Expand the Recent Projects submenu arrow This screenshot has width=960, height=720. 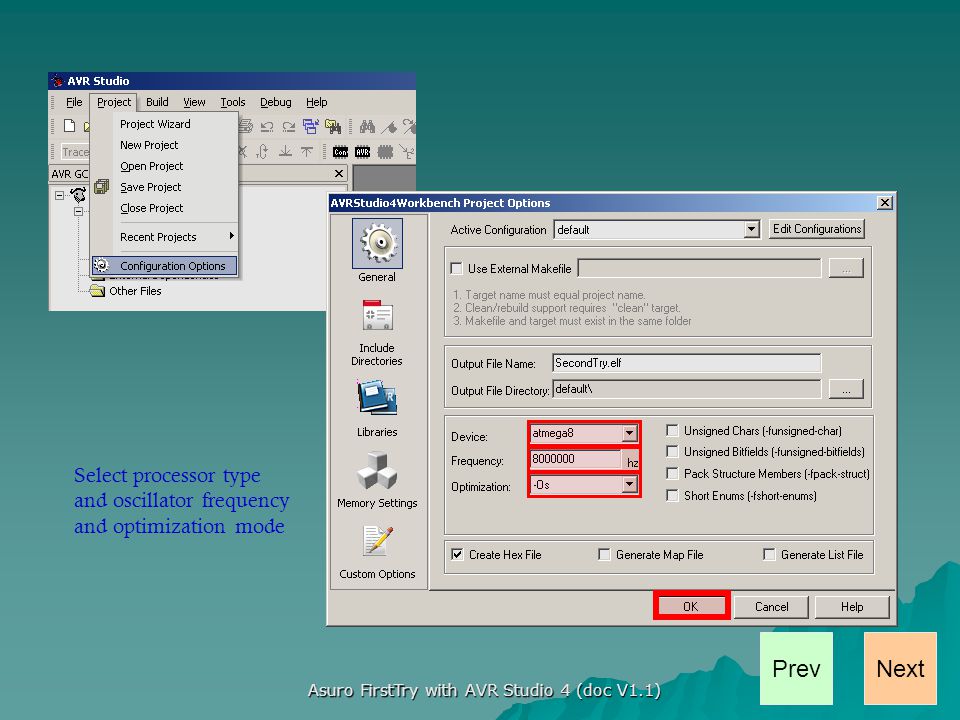pyautogui.click(x=231, y=236)
